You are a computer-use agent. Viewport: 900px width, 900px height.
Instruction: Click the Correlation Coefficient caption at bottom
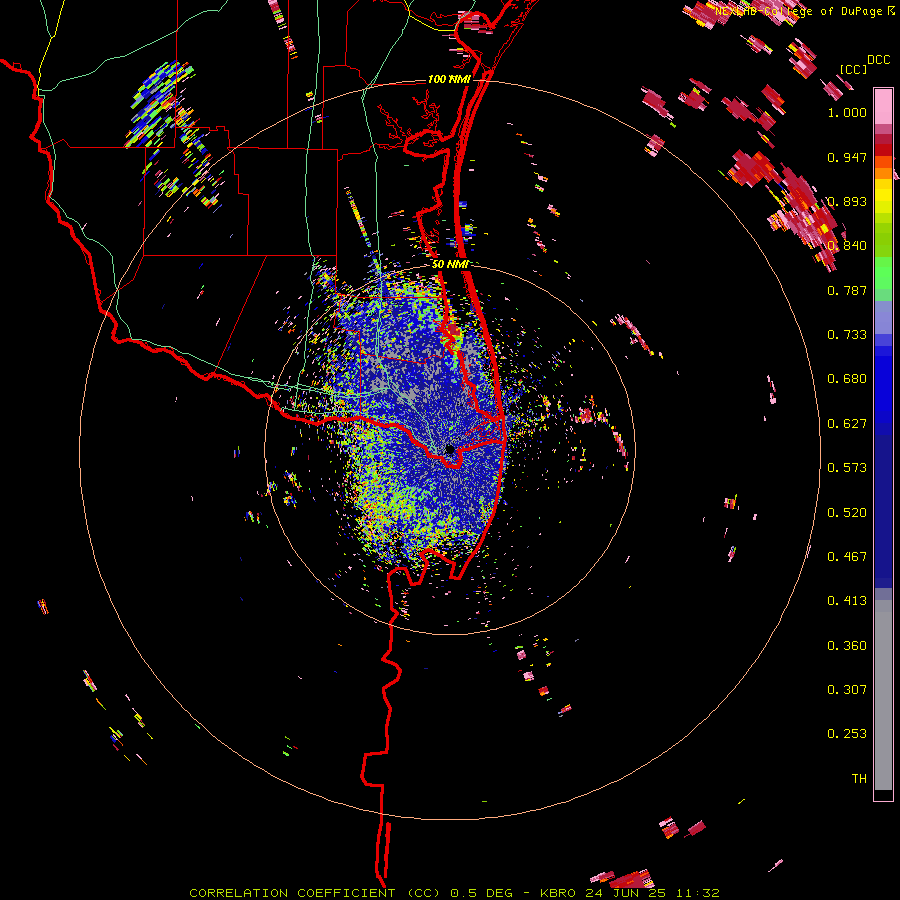pos(454,893)
